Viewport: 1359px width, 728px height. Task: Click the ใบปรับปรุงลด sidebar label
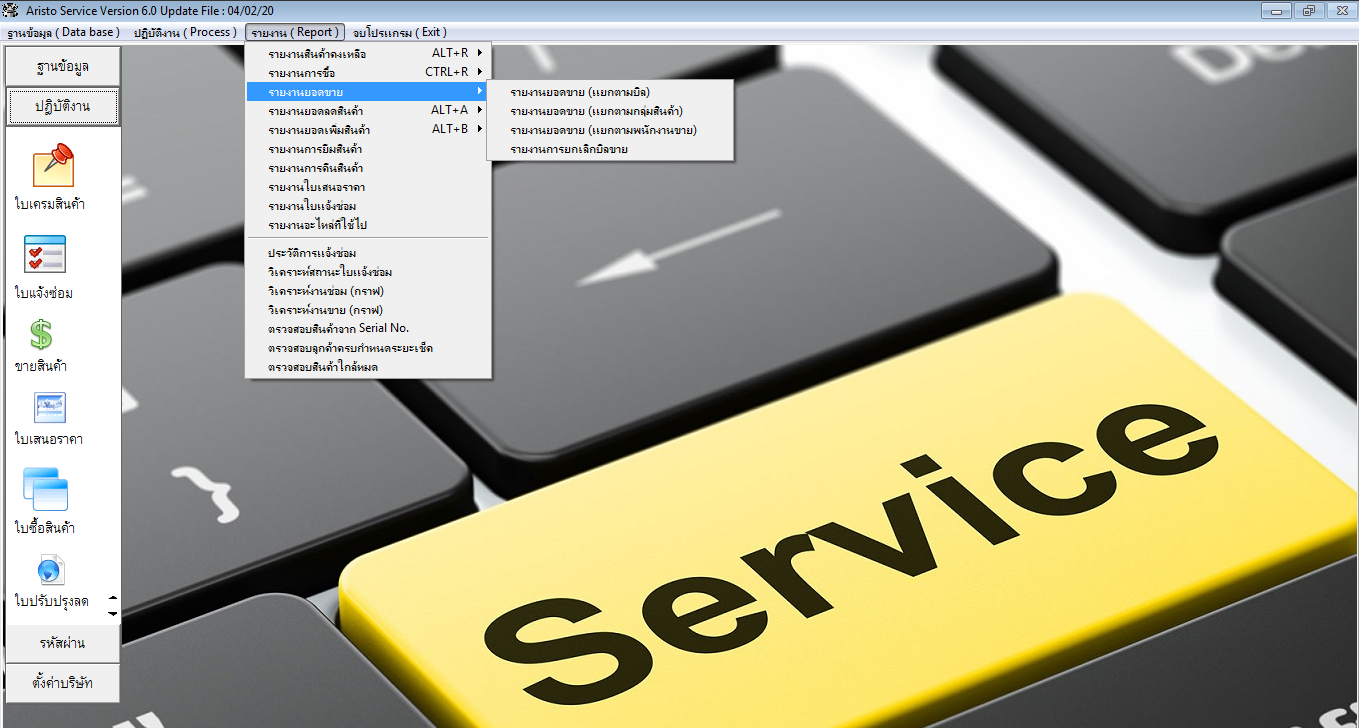tap(52, 601)
